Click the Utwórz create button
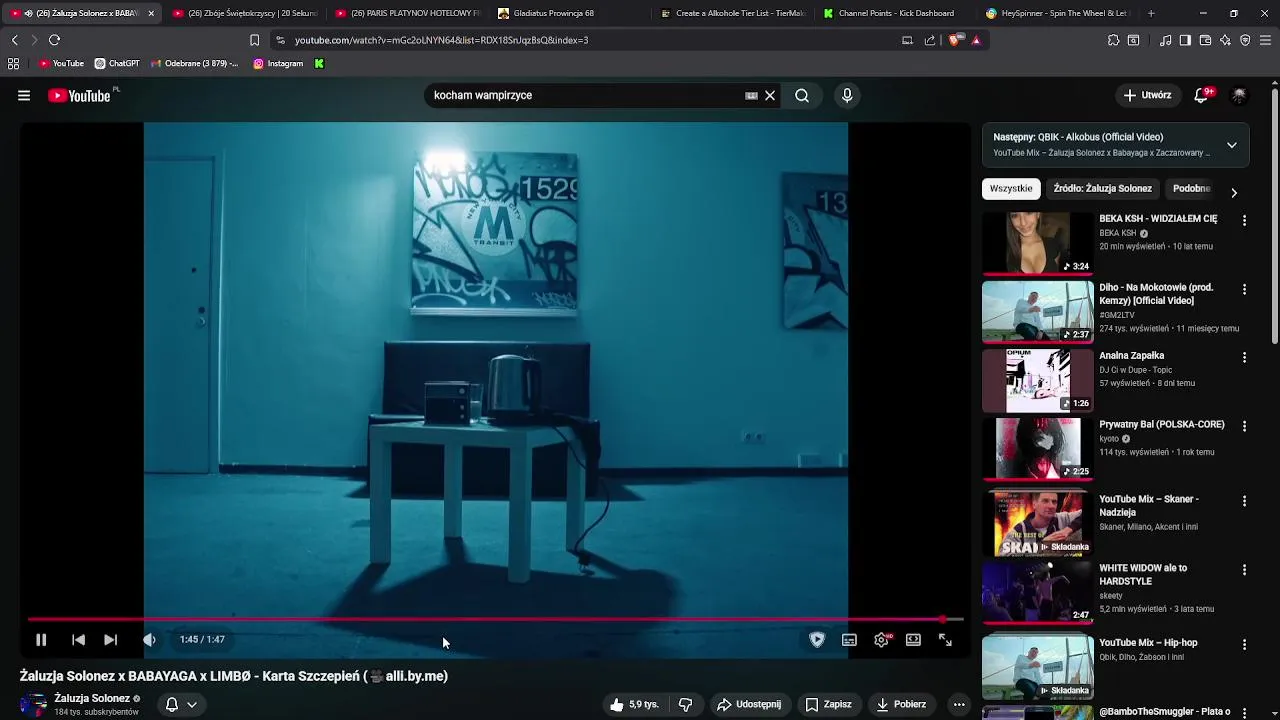This screenshot has width=1280, height=720. point(1146,96)
